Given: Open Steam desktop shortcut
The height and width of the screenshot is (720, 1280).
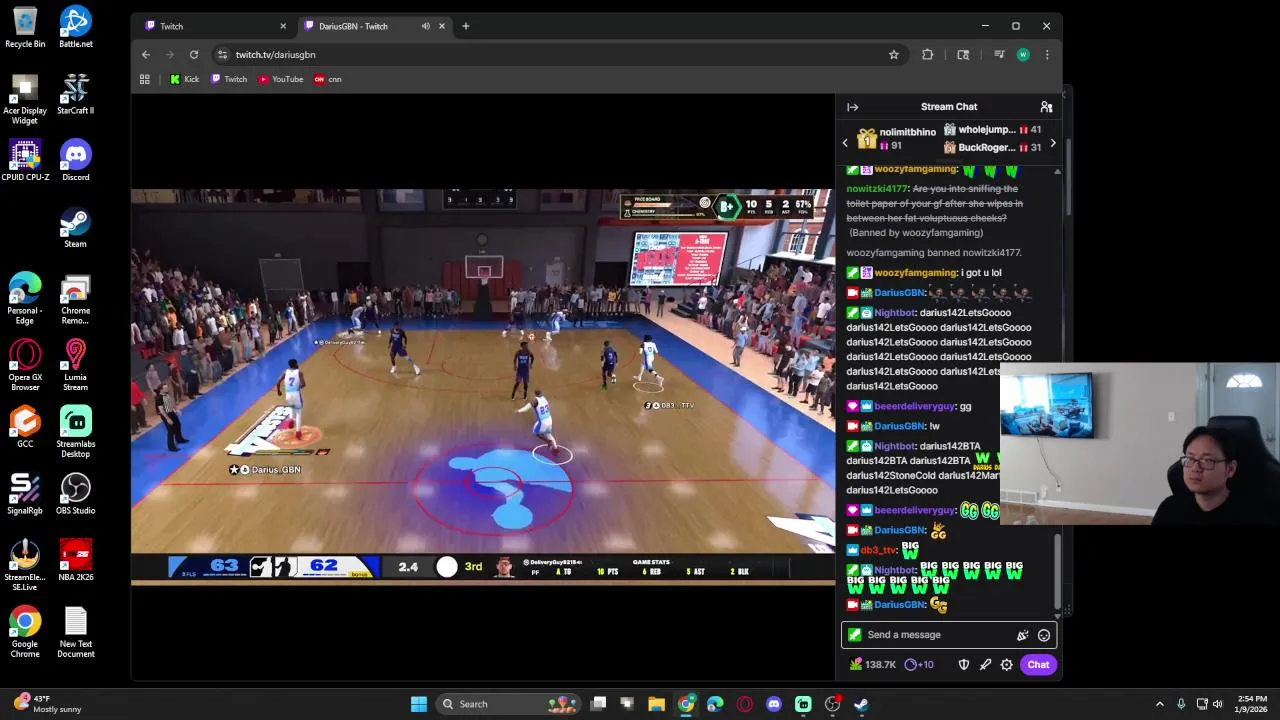Looking at the screenshot, I should 76,227.
